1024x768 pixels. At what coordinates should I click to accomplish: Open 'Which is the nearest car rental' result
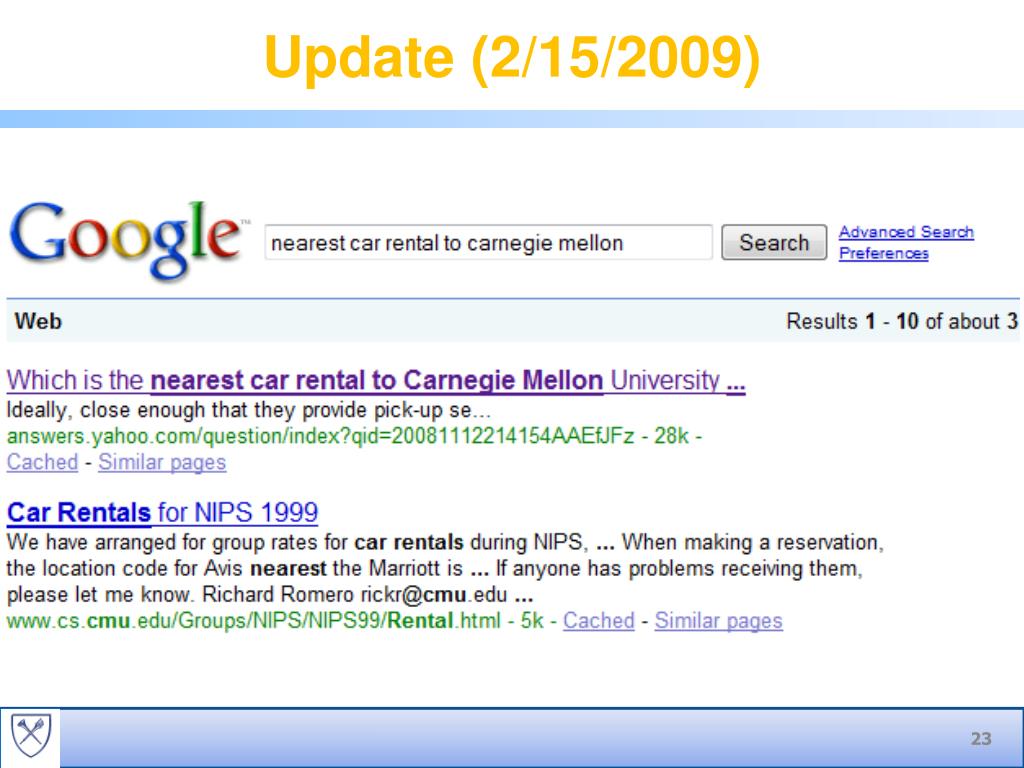(x=376, y=380)
